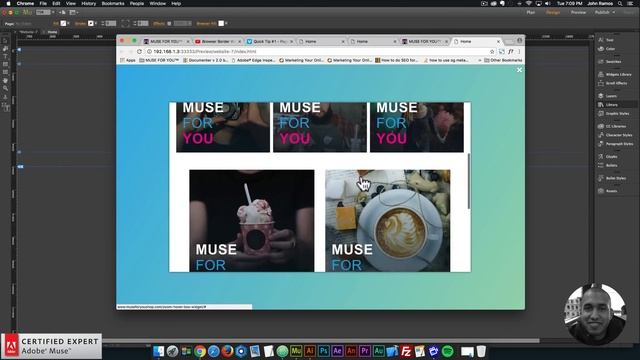Open the Bookmarks menu
The width and height of the screenshot is (640, 360).
point(113,3)
